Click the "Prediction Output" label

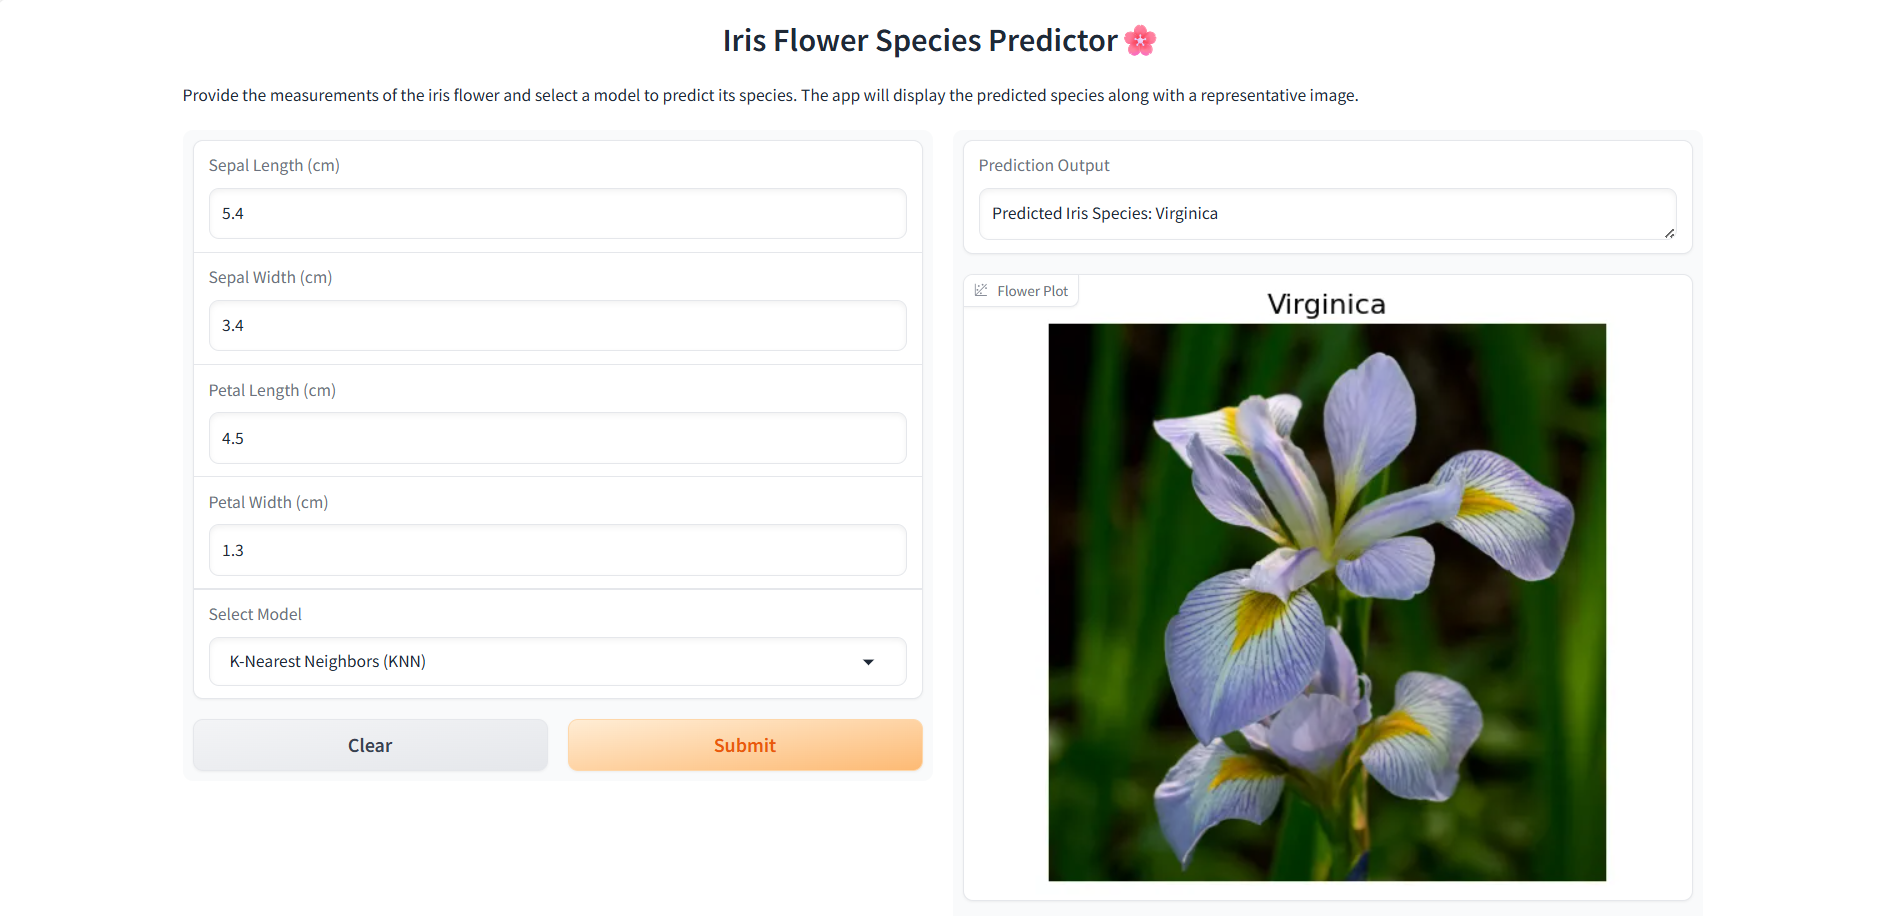1044,165
